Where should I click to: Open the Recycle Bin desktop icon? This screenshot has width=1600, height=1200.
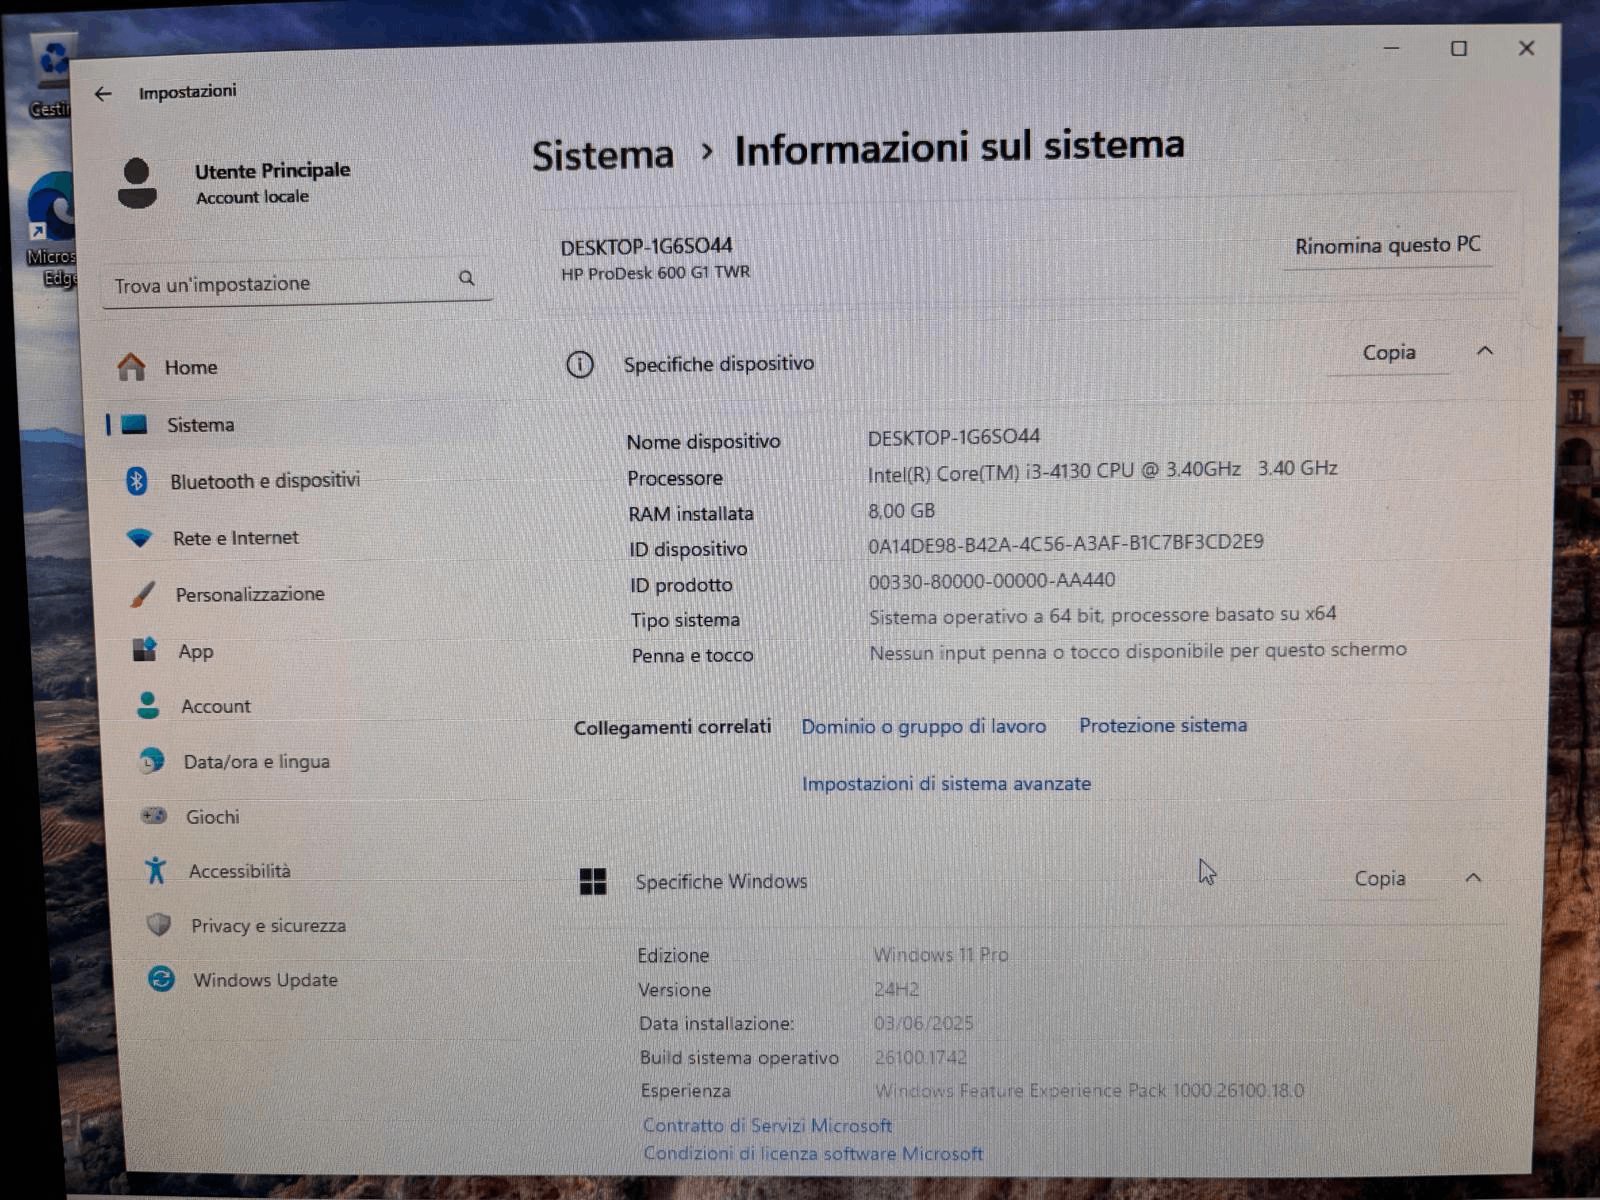coord(52,76)
